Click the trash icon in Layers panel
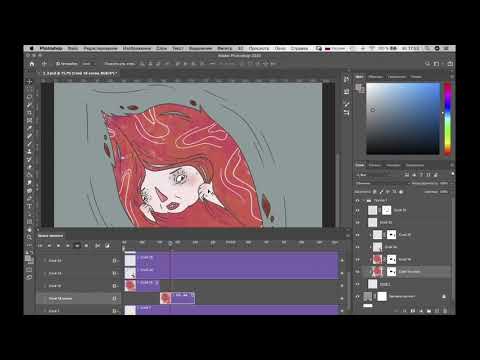Screen dimensions: 480x360 click(445, 311)
